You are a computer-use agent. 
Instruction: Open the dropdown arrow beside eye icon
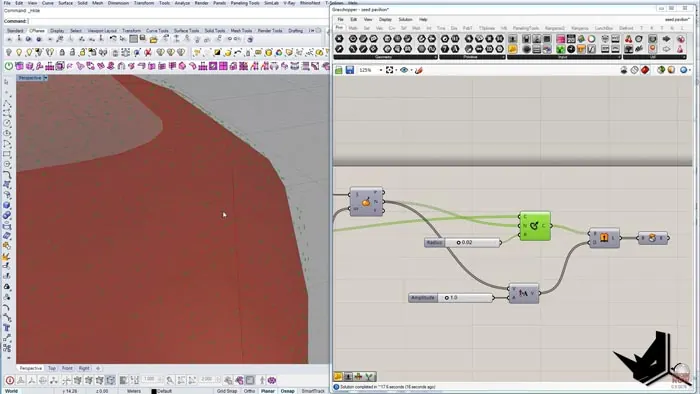(411, 71)
